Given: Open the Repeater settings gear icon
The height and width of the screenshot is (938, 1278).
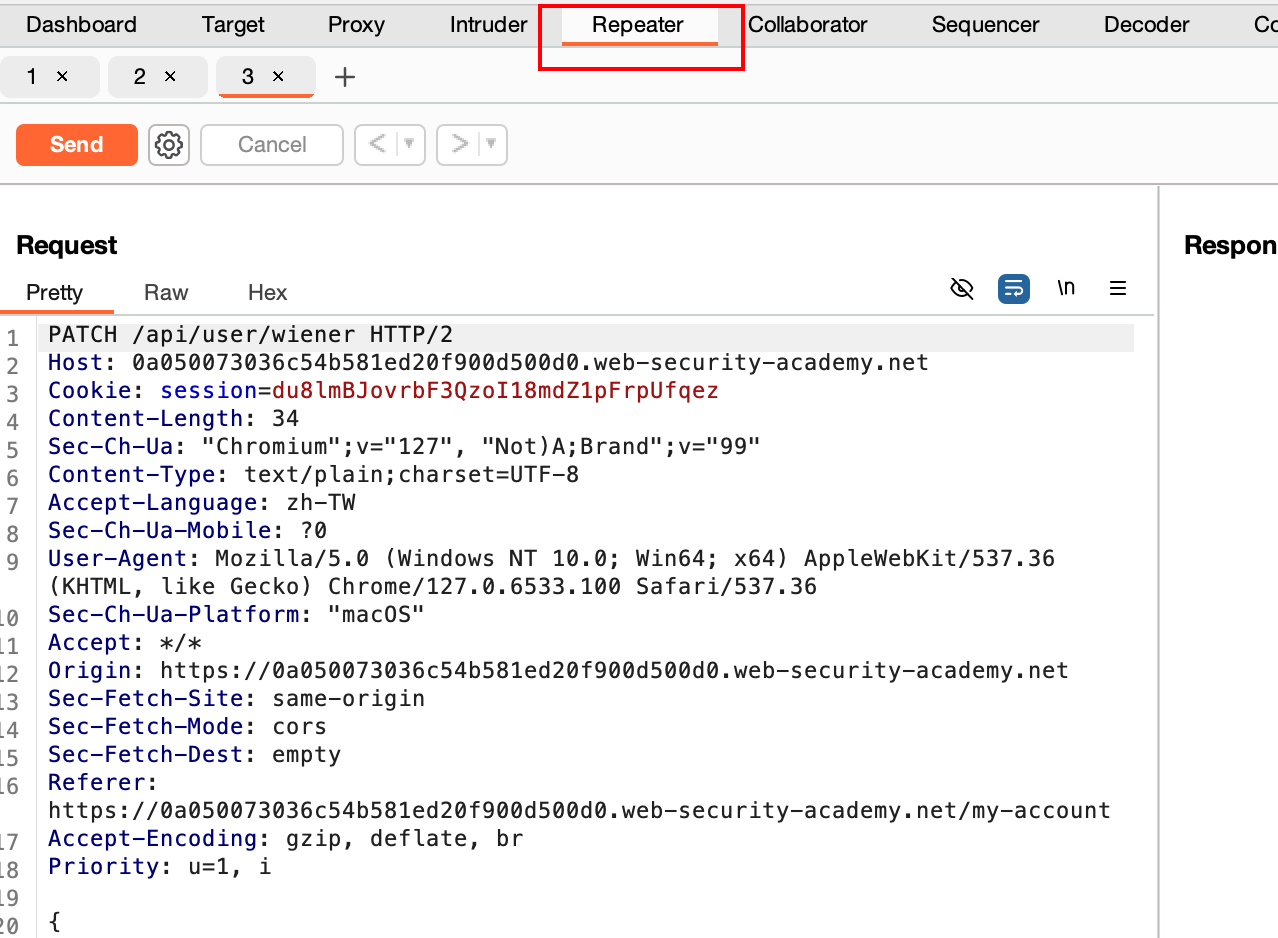Looking at the screenshot, I should [x=169, y=145].
